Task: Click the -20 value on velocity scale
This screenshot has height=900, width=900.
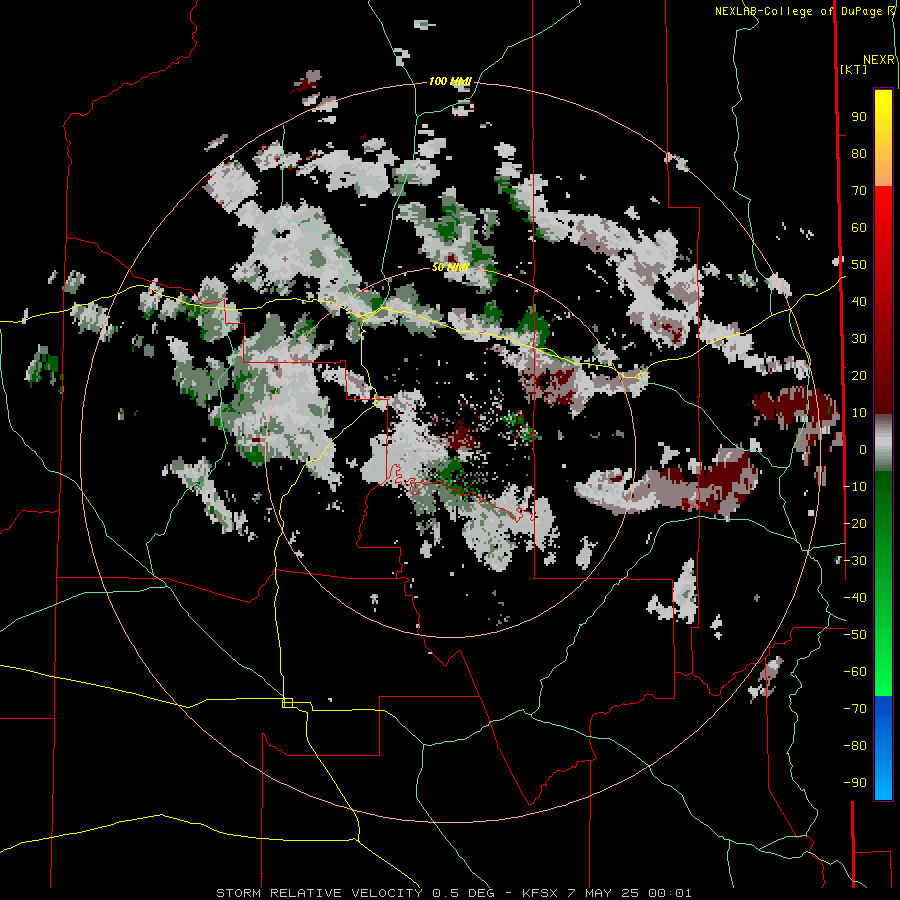Action: (855, 523)
